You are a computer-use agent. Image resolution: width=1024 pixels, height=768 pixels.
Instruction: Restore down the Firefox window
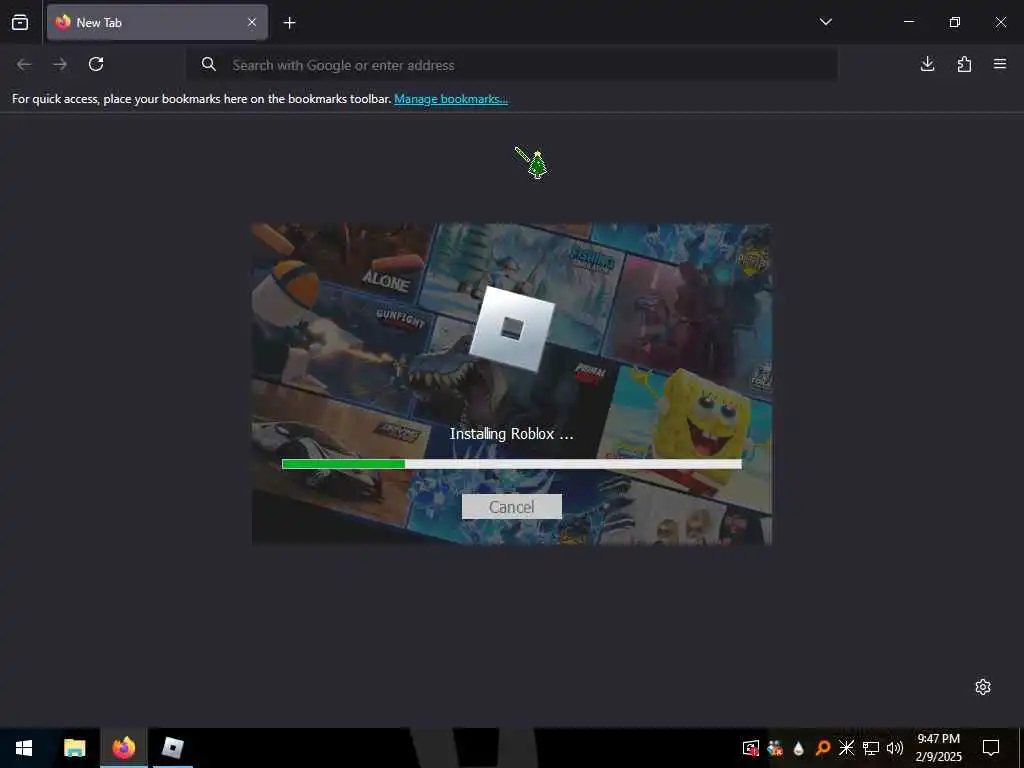click(955, 22)
